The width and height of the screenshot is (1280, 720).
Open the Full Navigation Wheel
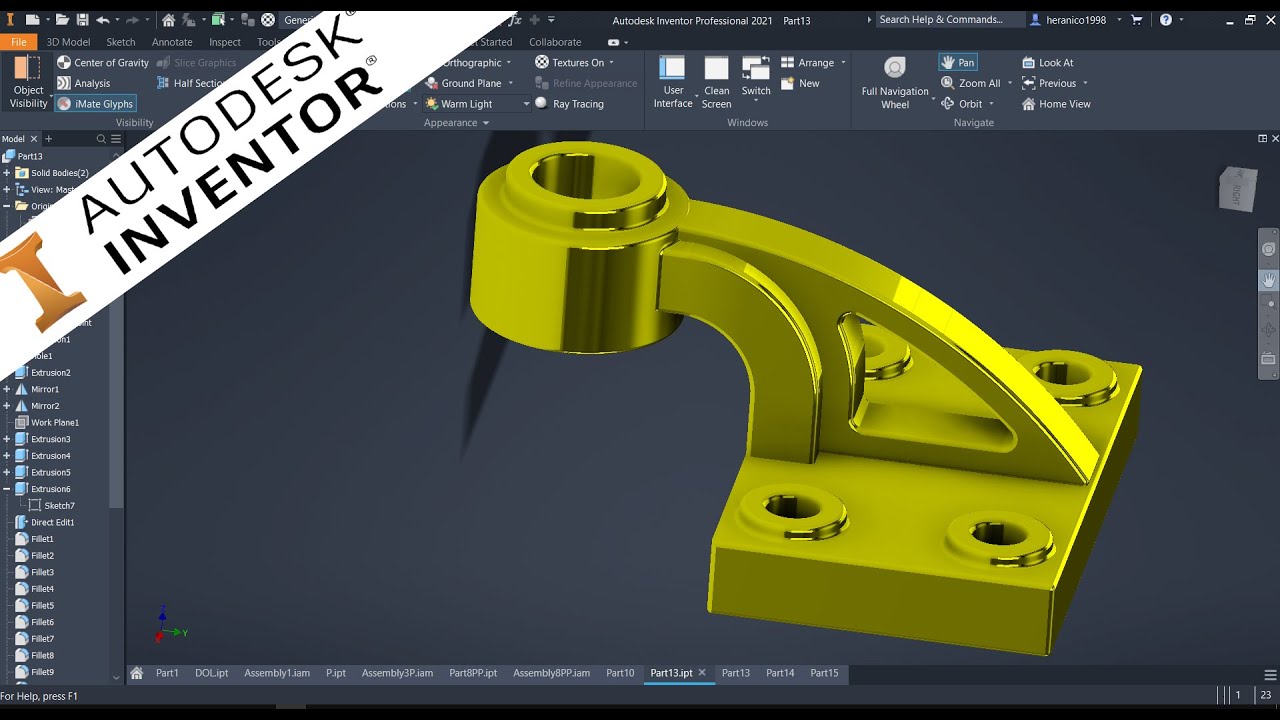click(x=895, y=82)
